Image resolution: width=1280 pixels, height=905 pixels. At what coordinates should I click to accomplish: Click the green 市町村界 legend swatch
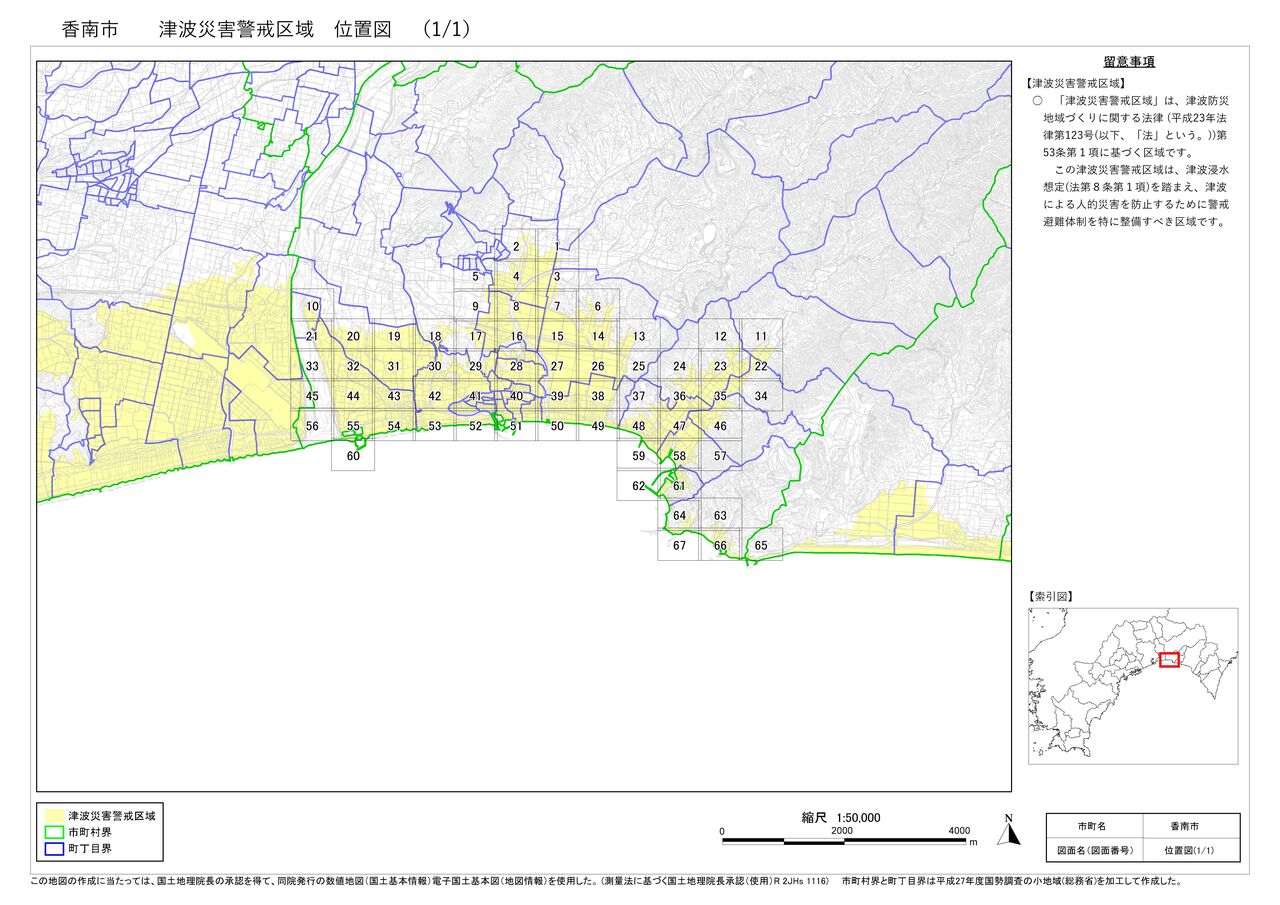pyautogui.click(x=54, y=833)
